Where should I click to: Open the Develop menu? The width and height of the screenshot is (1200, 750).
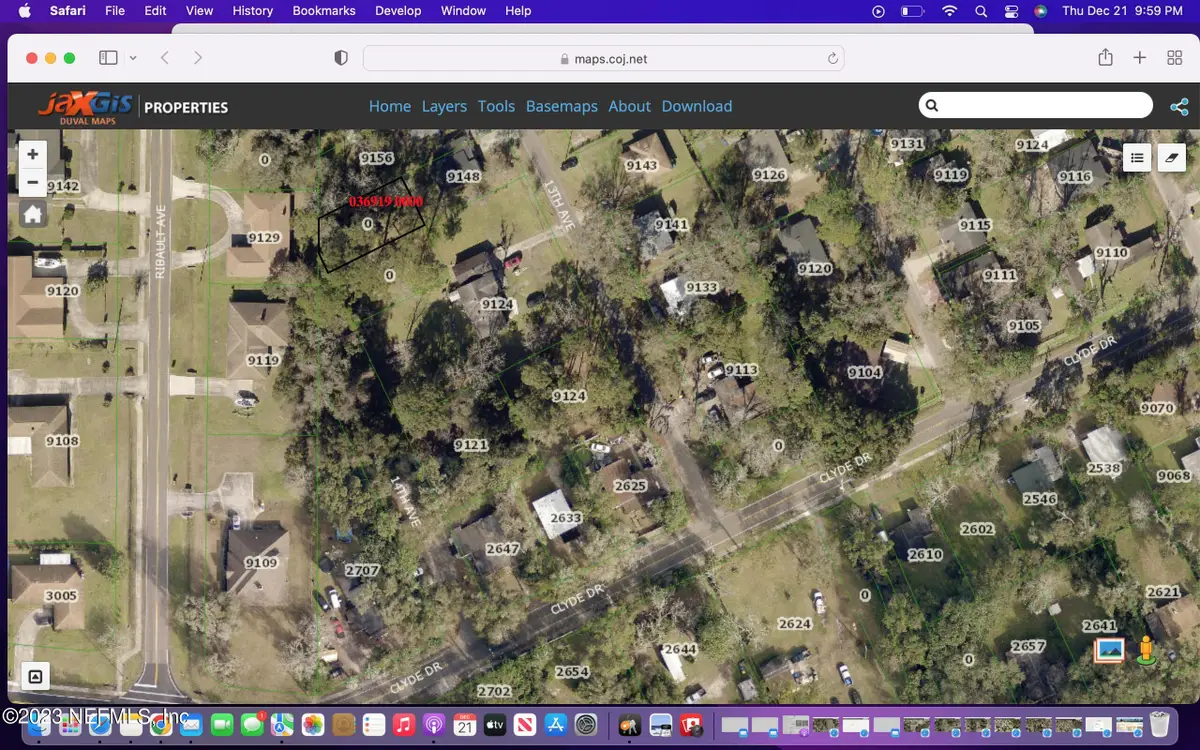point(398,11)
